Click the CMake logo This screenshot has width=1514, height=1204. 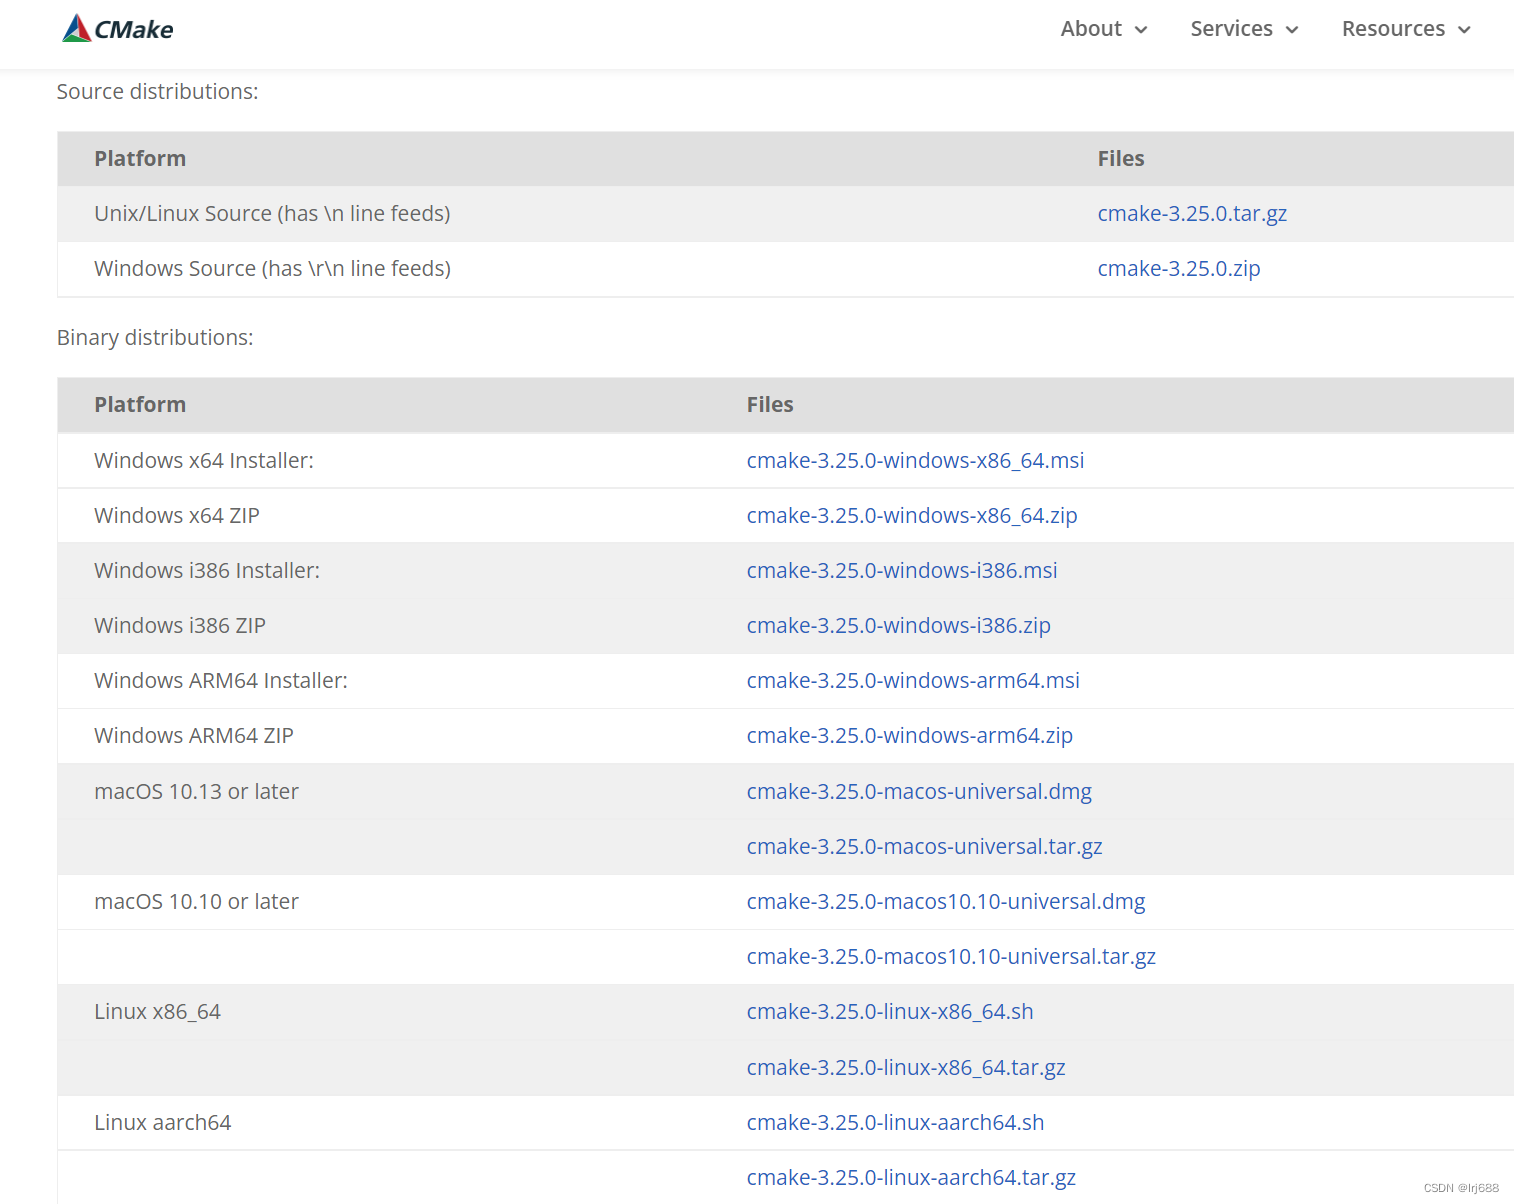click(x=118, y=29)
